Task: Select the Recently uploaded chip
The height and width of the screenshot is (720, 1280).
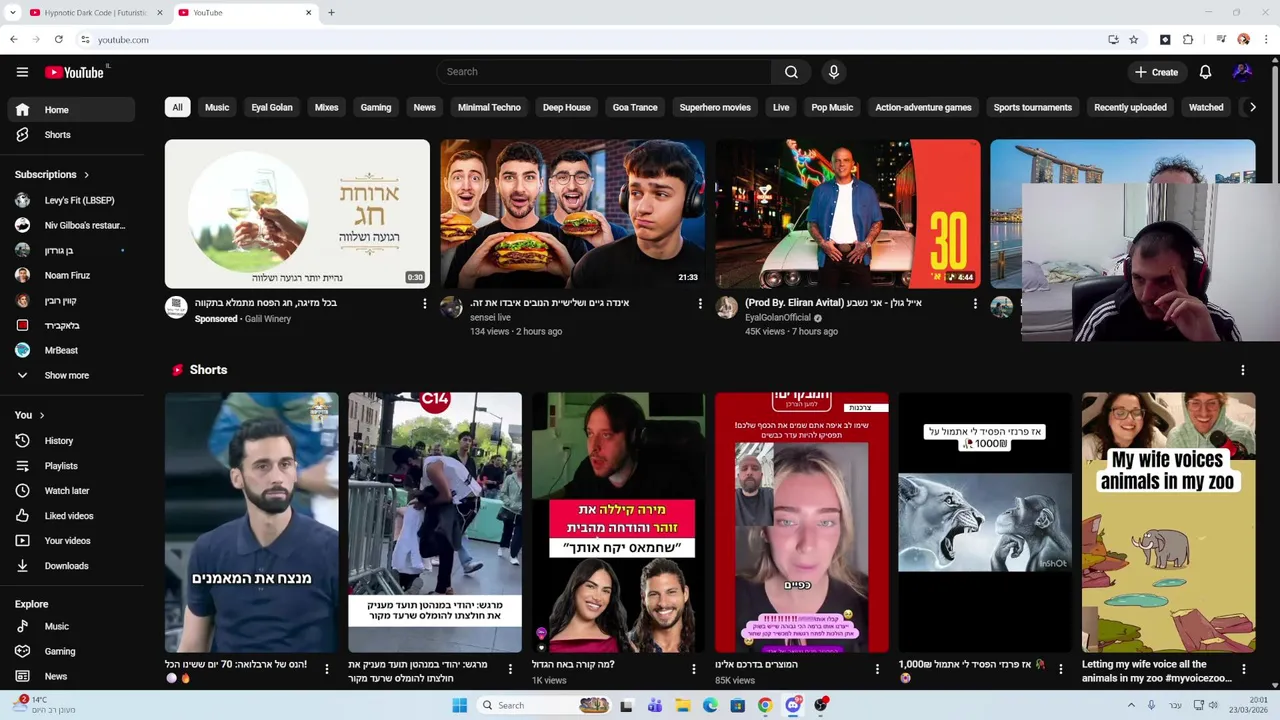Action: 1130,107
